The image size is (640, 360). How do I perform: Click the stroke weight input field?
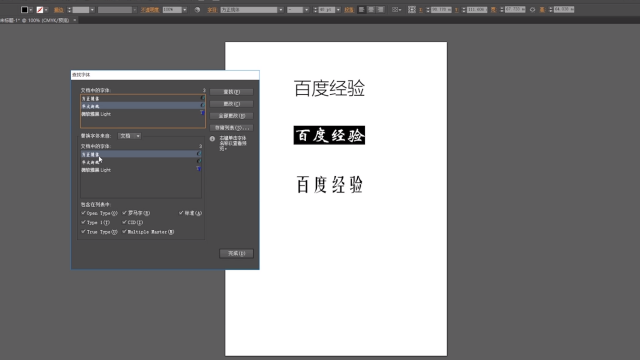[x=80, y=10]
